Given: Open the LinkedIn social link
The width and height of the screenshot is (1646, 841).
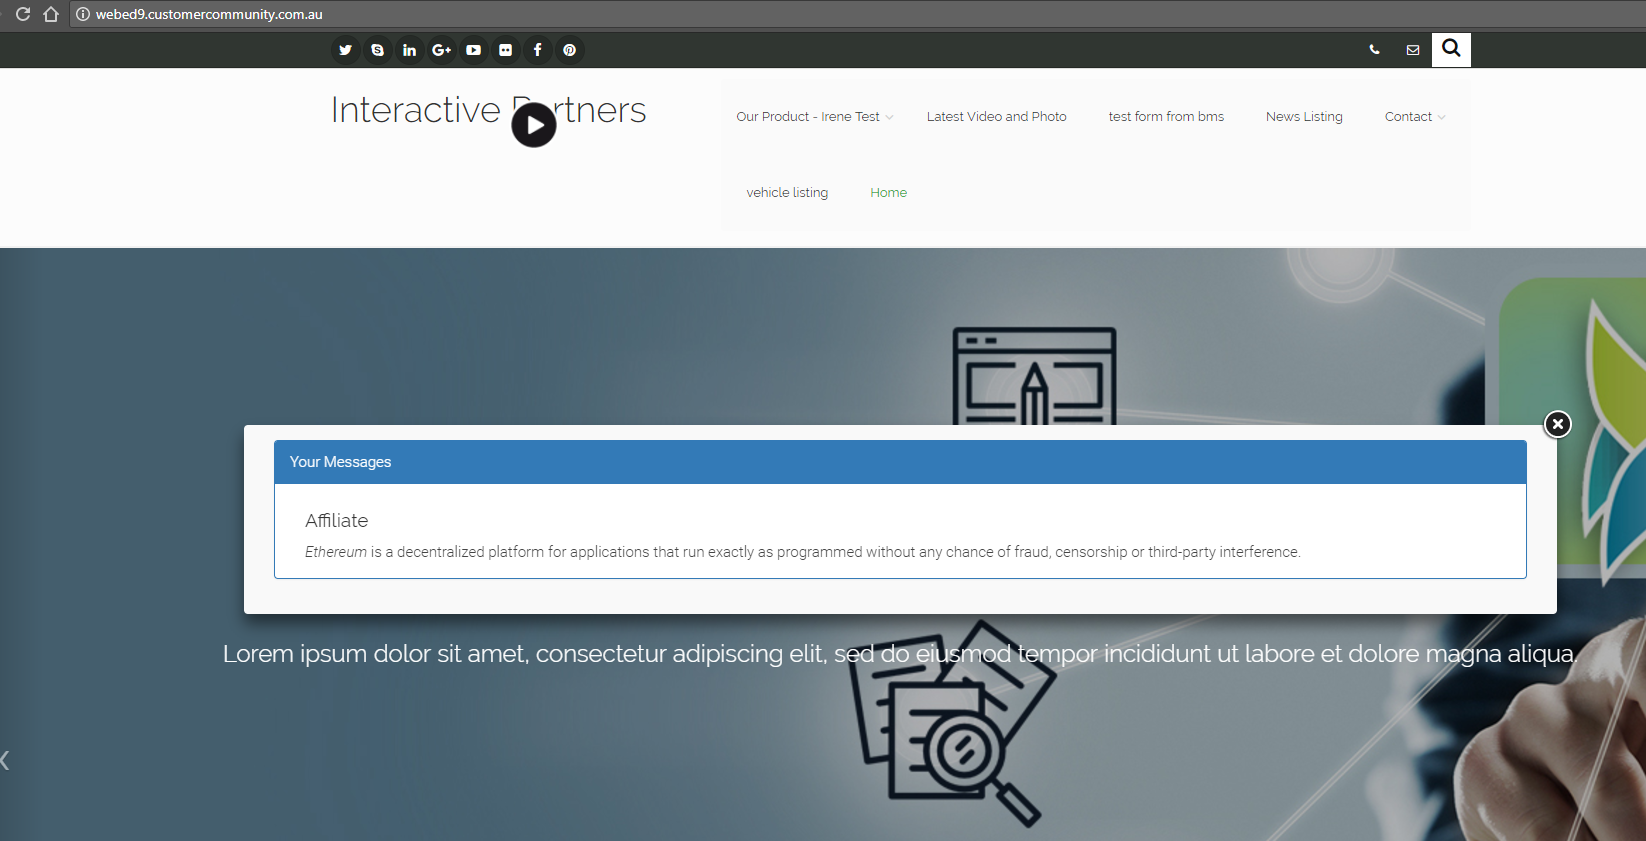Looking at the screenshot, I should (409, 50).
